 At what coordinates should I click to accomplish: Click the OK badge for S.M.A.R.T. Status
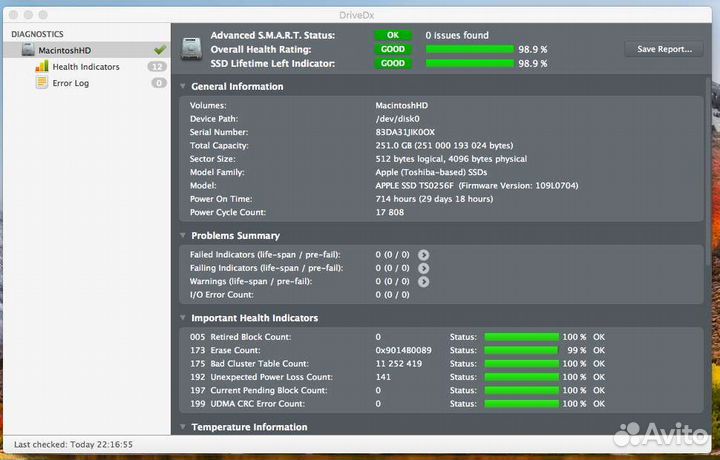tap(393, 35)
